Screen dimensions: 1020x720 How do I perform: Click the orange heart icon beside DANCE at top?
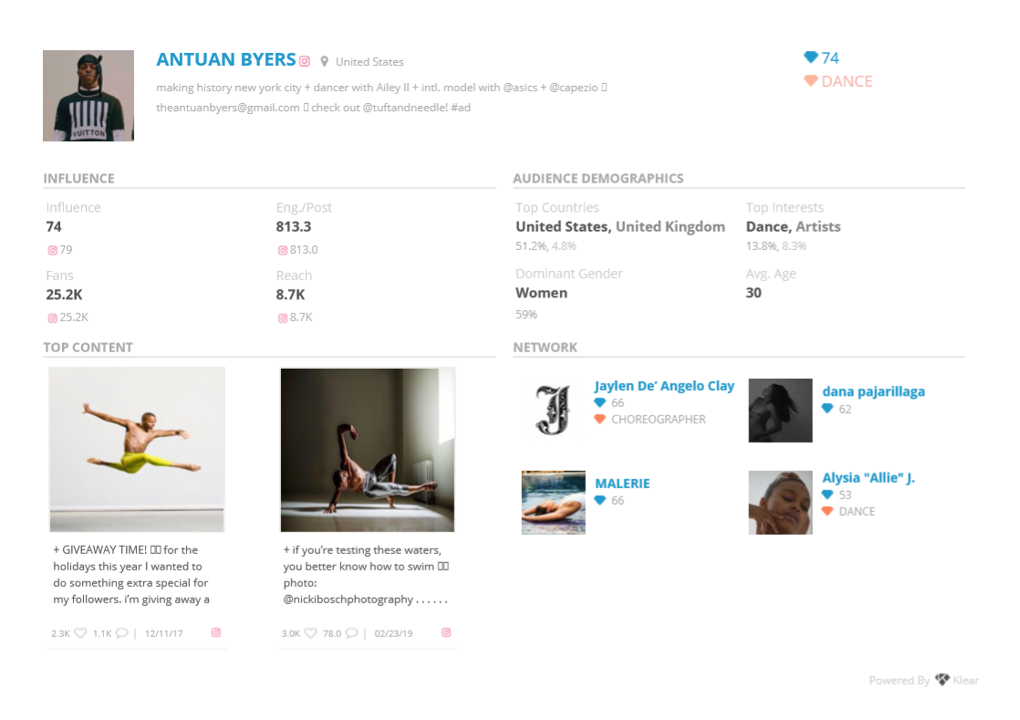pyautogui.click(x=811, y=81)
